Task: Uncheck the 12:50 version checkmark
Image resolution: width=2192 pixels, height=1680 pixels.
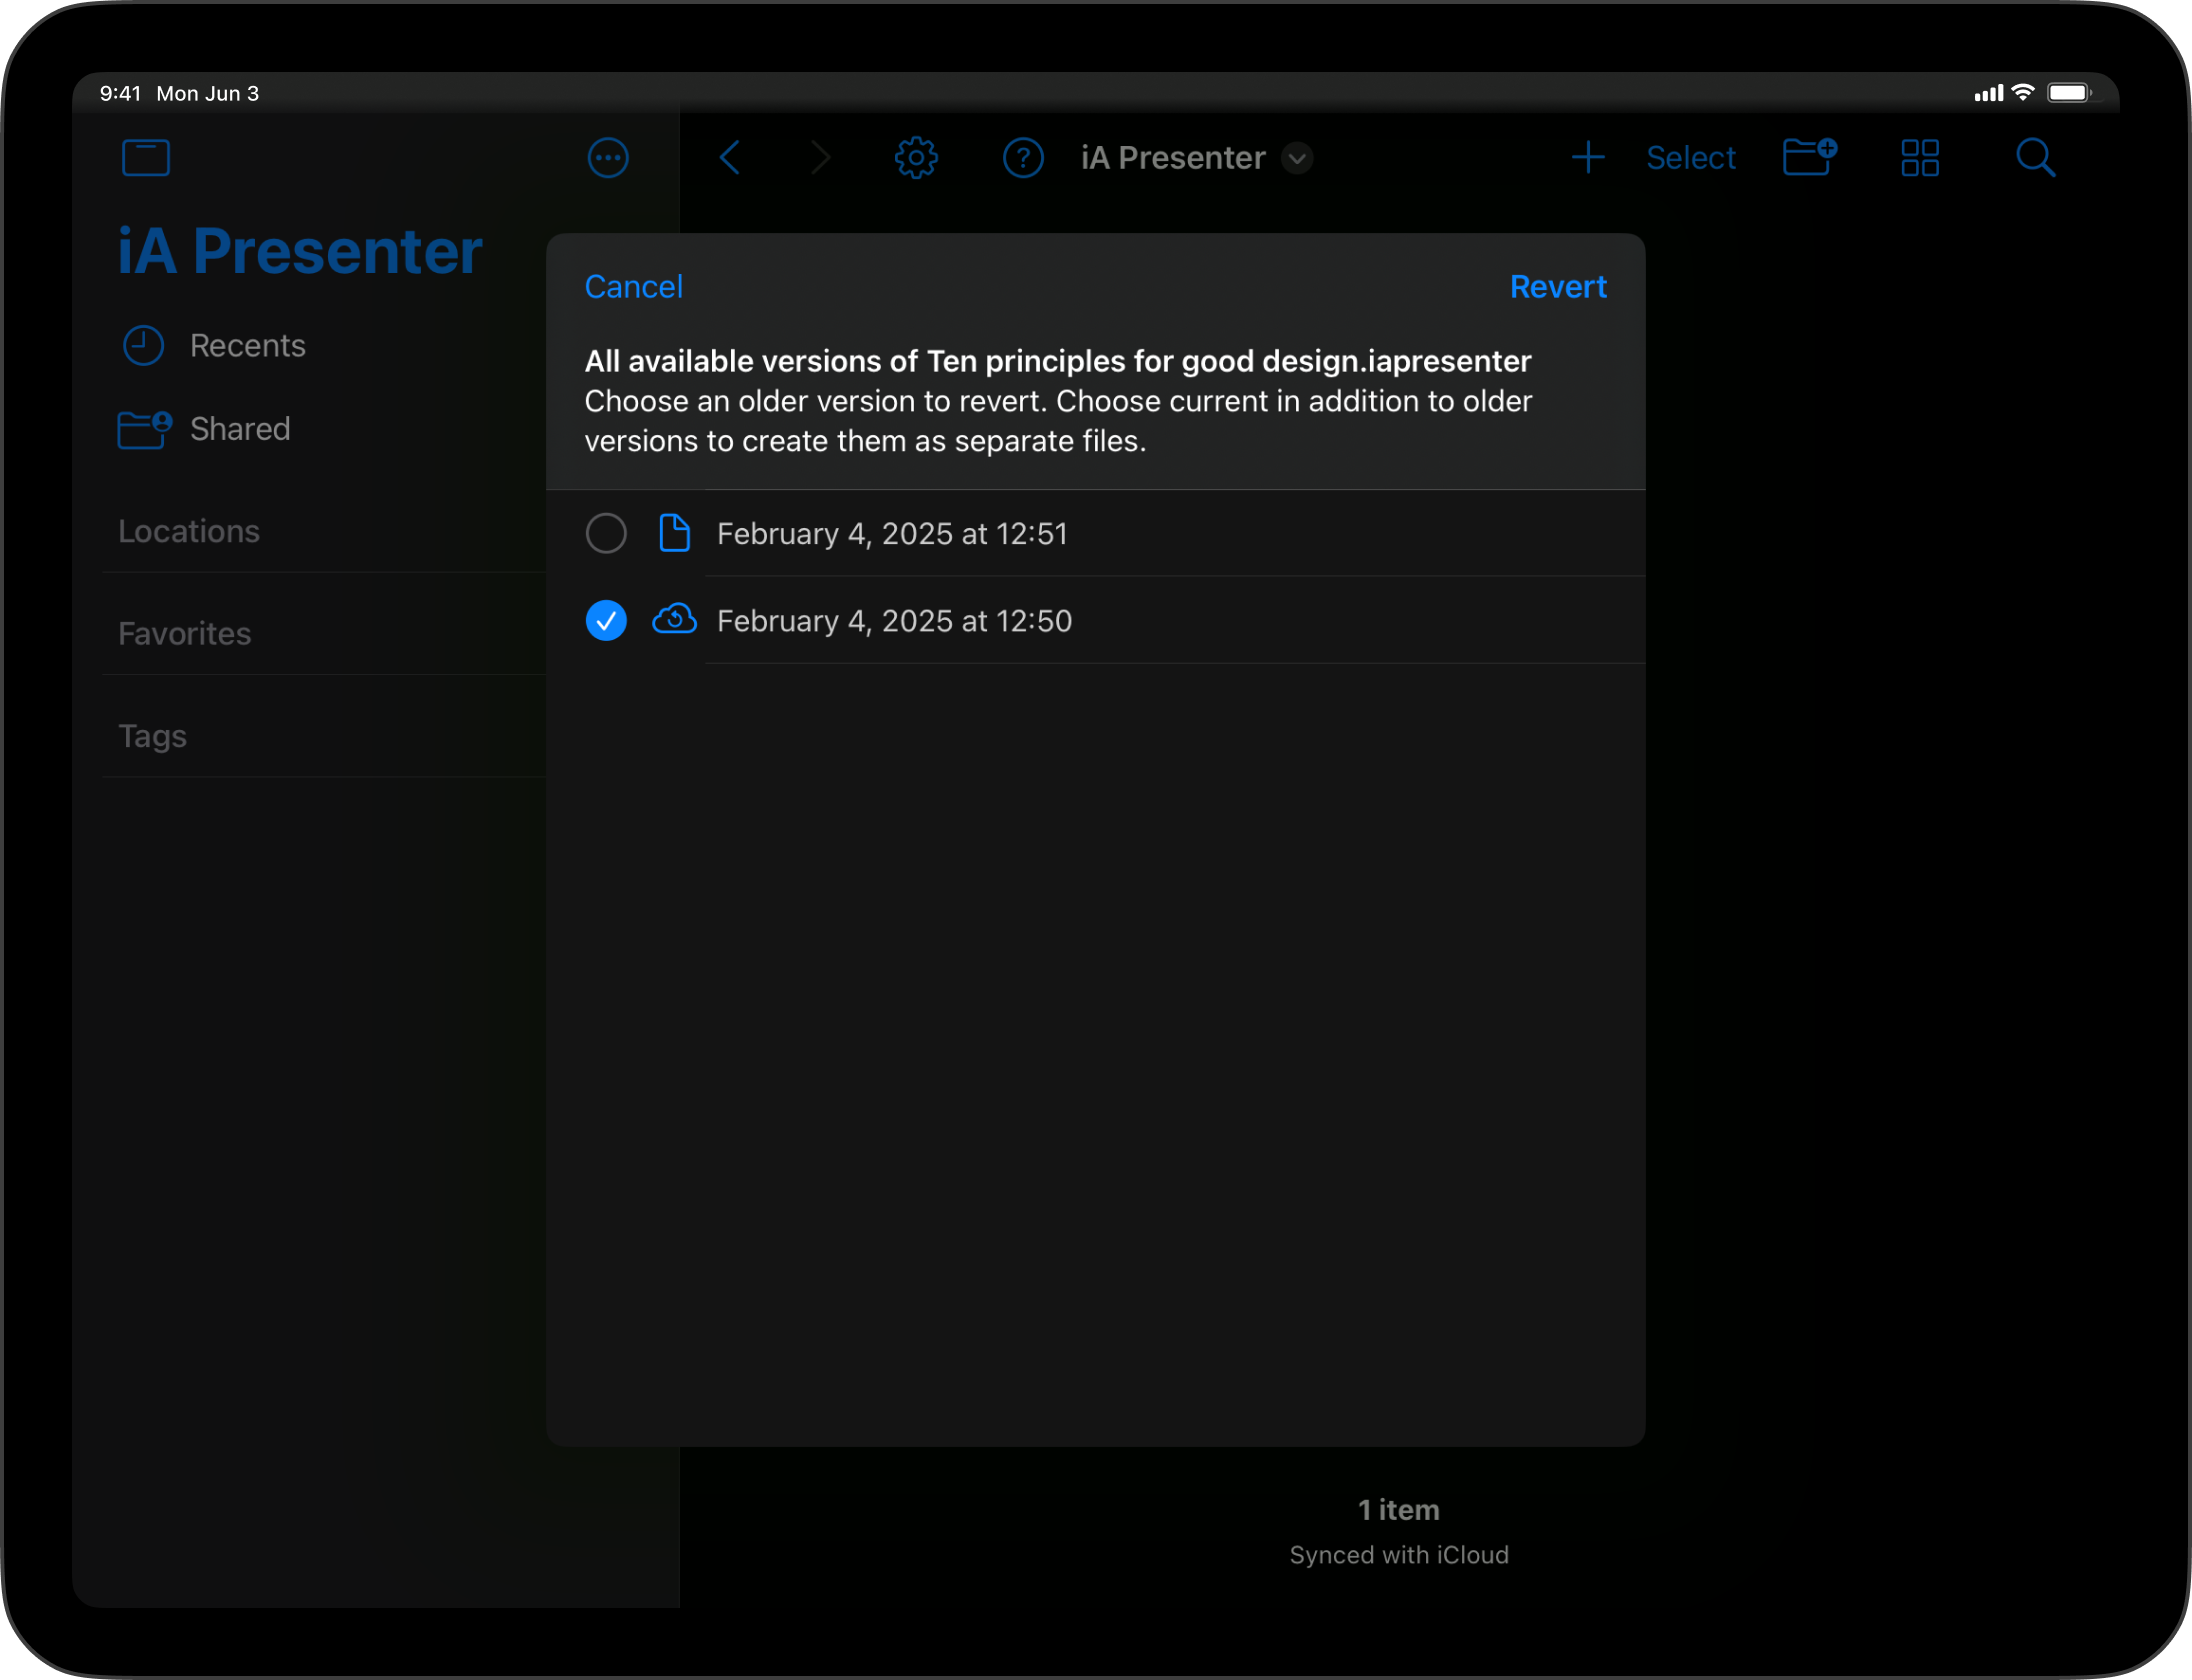Action: click(x=606, y=621)
